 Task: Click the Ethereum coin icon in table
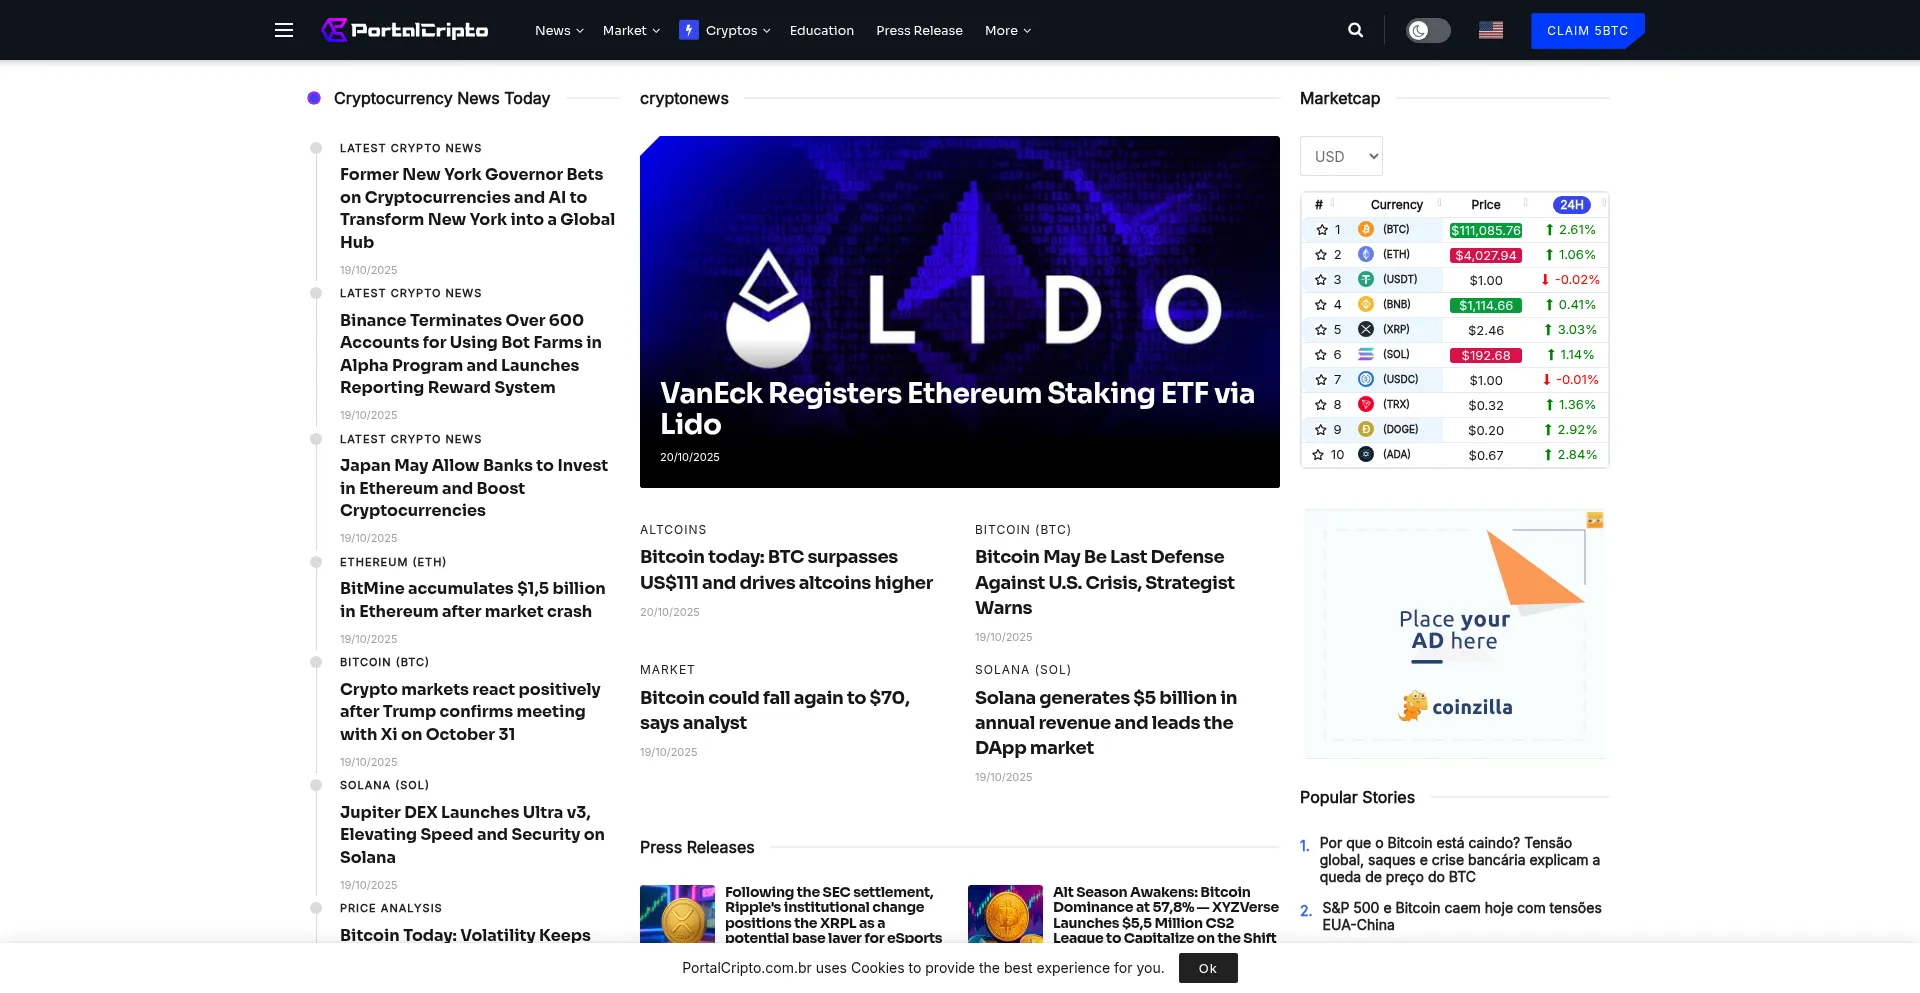coord(1365,255)
